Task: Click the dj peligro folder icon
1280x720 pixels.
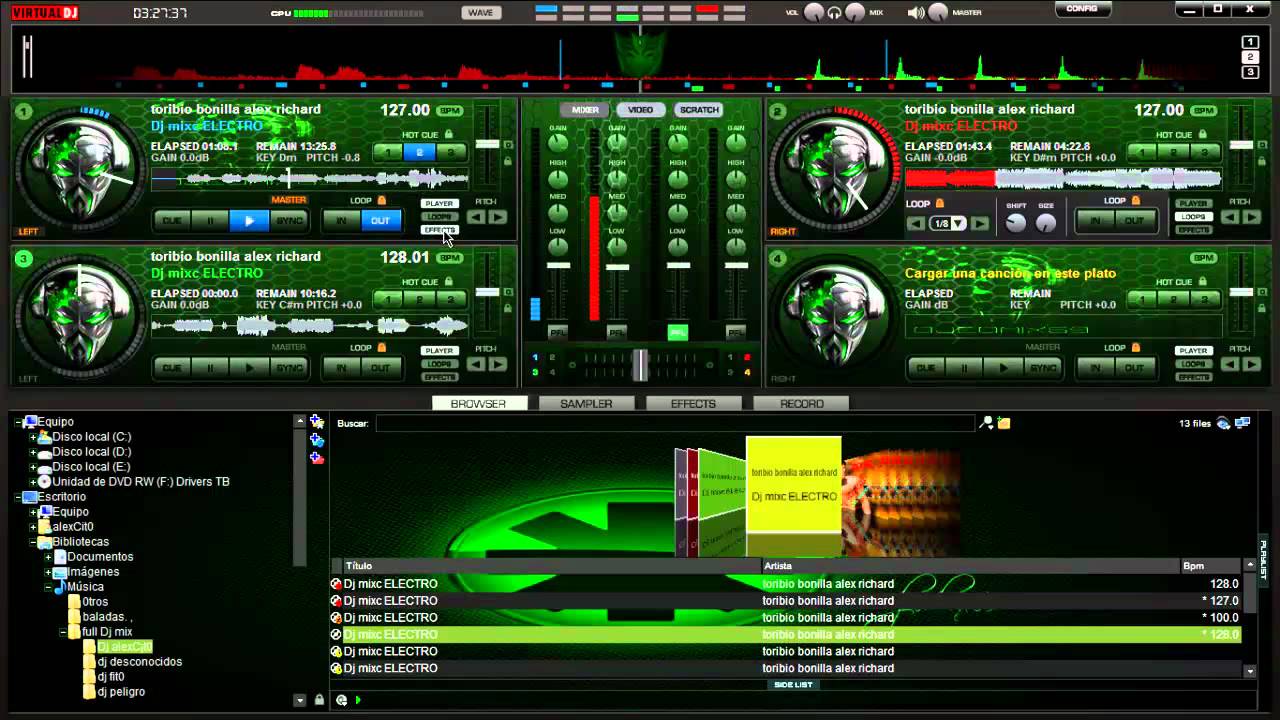Action: coord(90,692)
